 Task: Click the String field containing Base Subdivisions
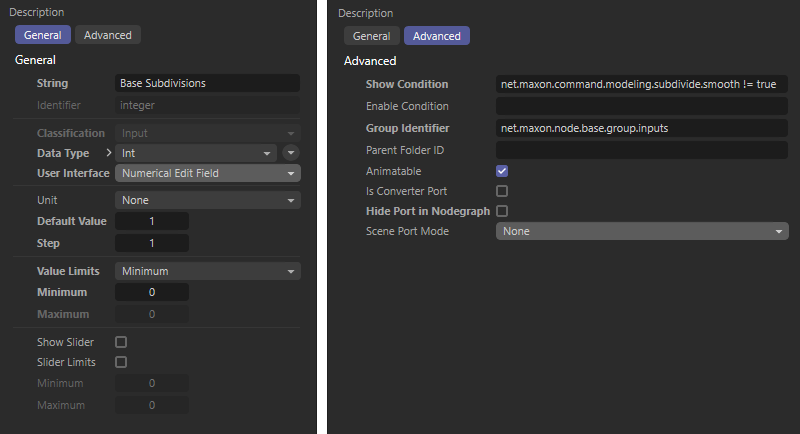[207, 83]
